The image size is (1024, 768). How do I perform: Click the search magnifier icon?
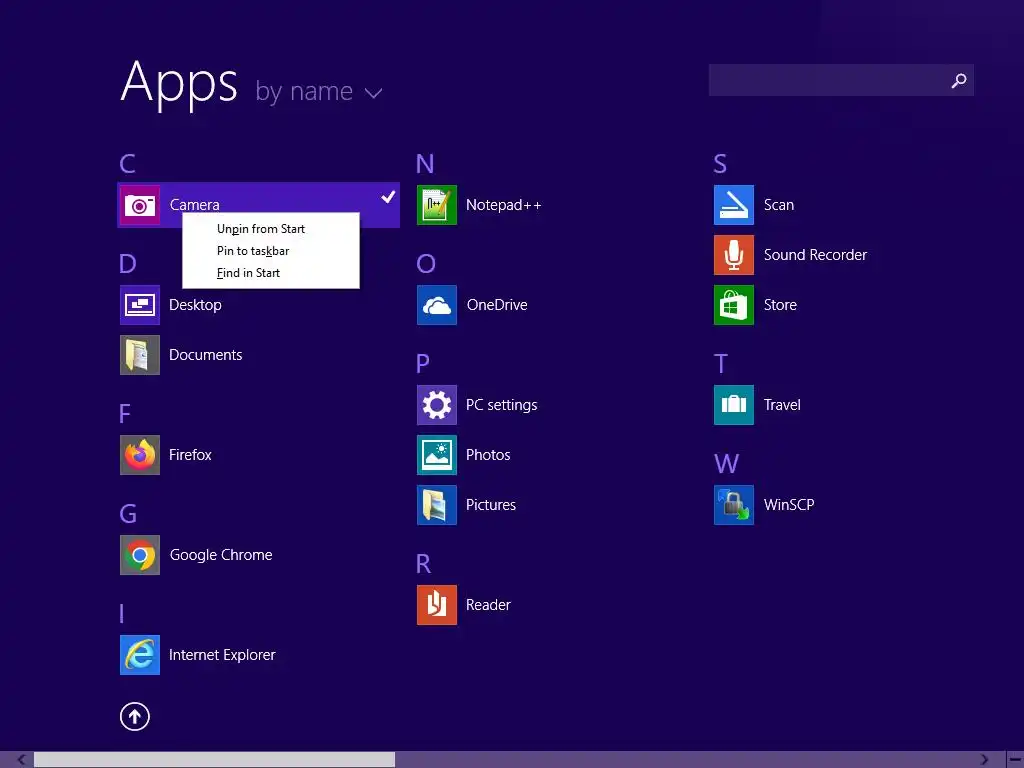tap(959, 80)
